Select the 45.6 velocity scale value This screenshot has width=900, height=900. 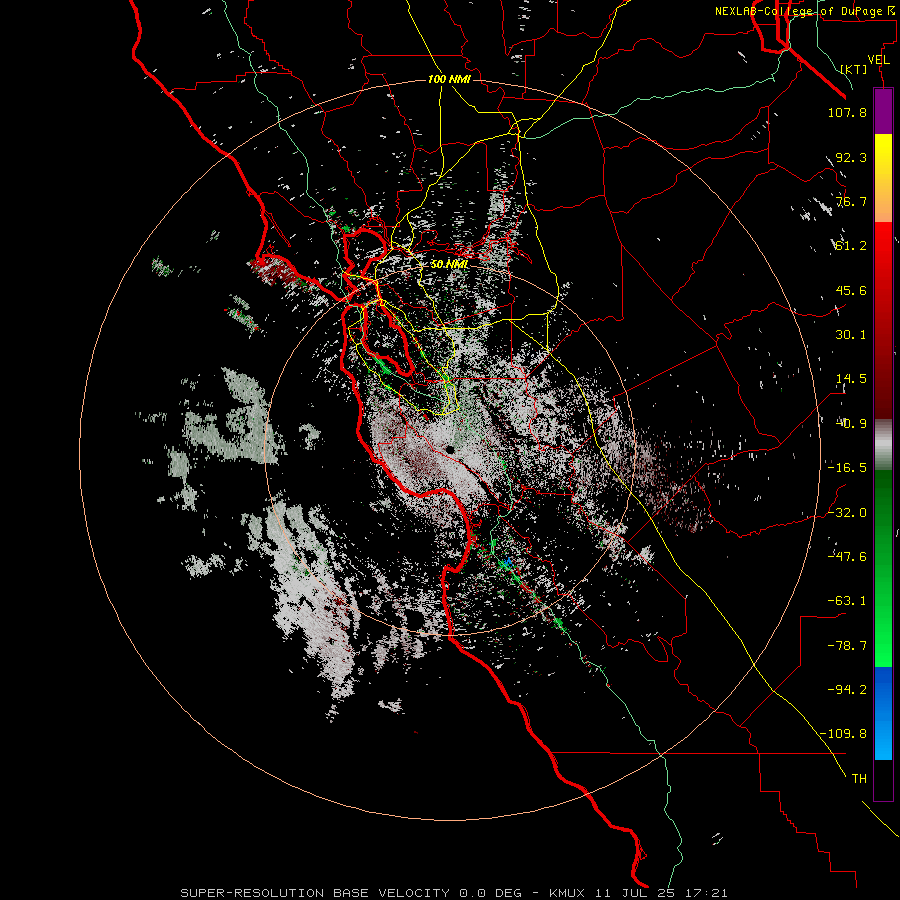tap(851, 290)
